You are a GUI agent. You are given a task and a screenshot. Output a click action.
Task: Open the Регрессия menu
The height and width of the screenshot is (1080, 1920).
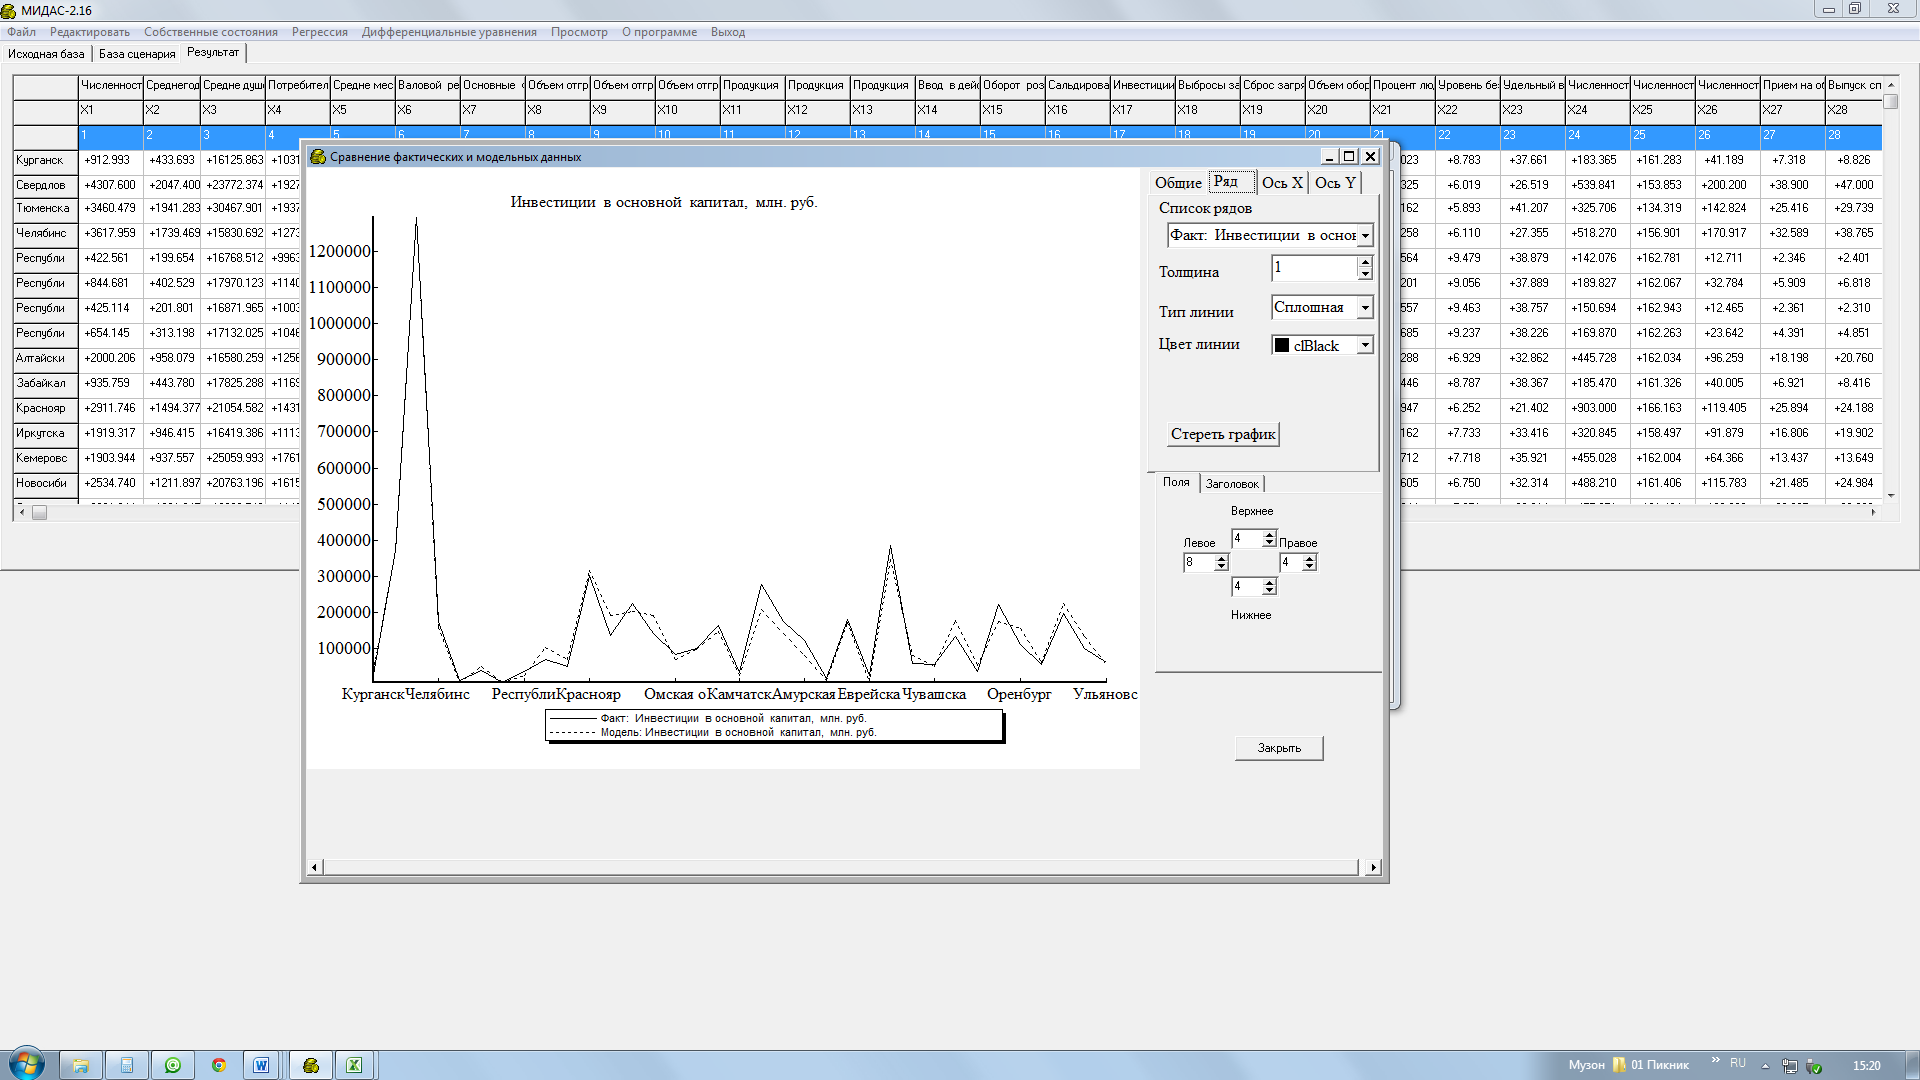319,32
